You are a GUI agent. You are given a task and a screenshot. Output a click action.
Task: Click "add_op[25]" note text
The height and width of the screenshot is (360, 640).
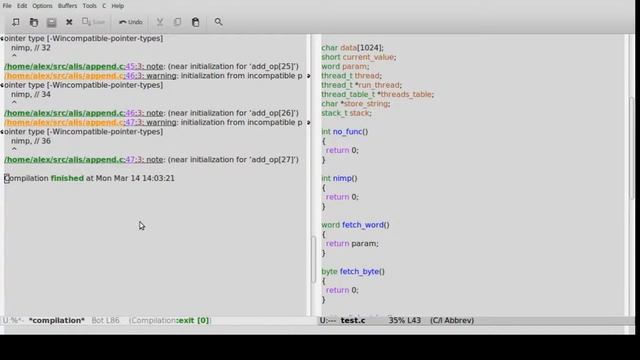coord(273,66)
